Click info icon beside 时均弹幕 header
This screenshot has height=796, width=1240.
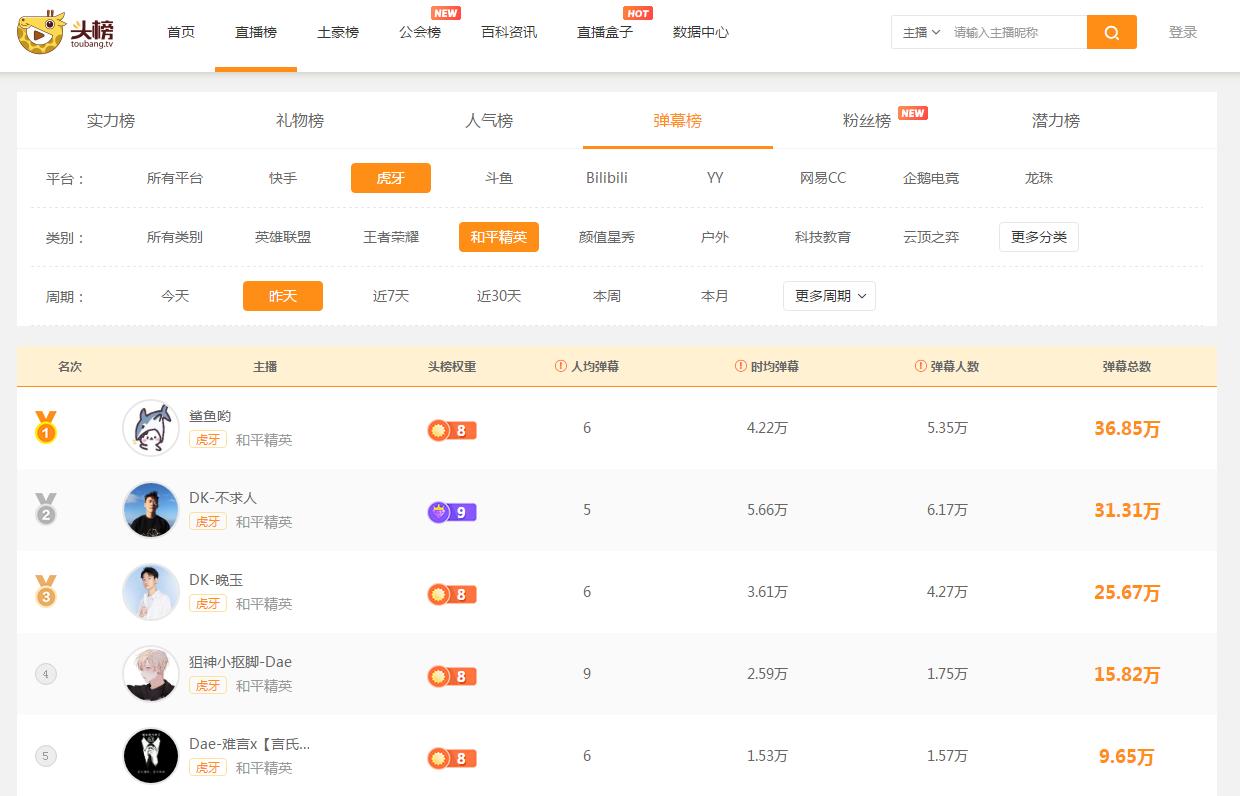[741, 366]
